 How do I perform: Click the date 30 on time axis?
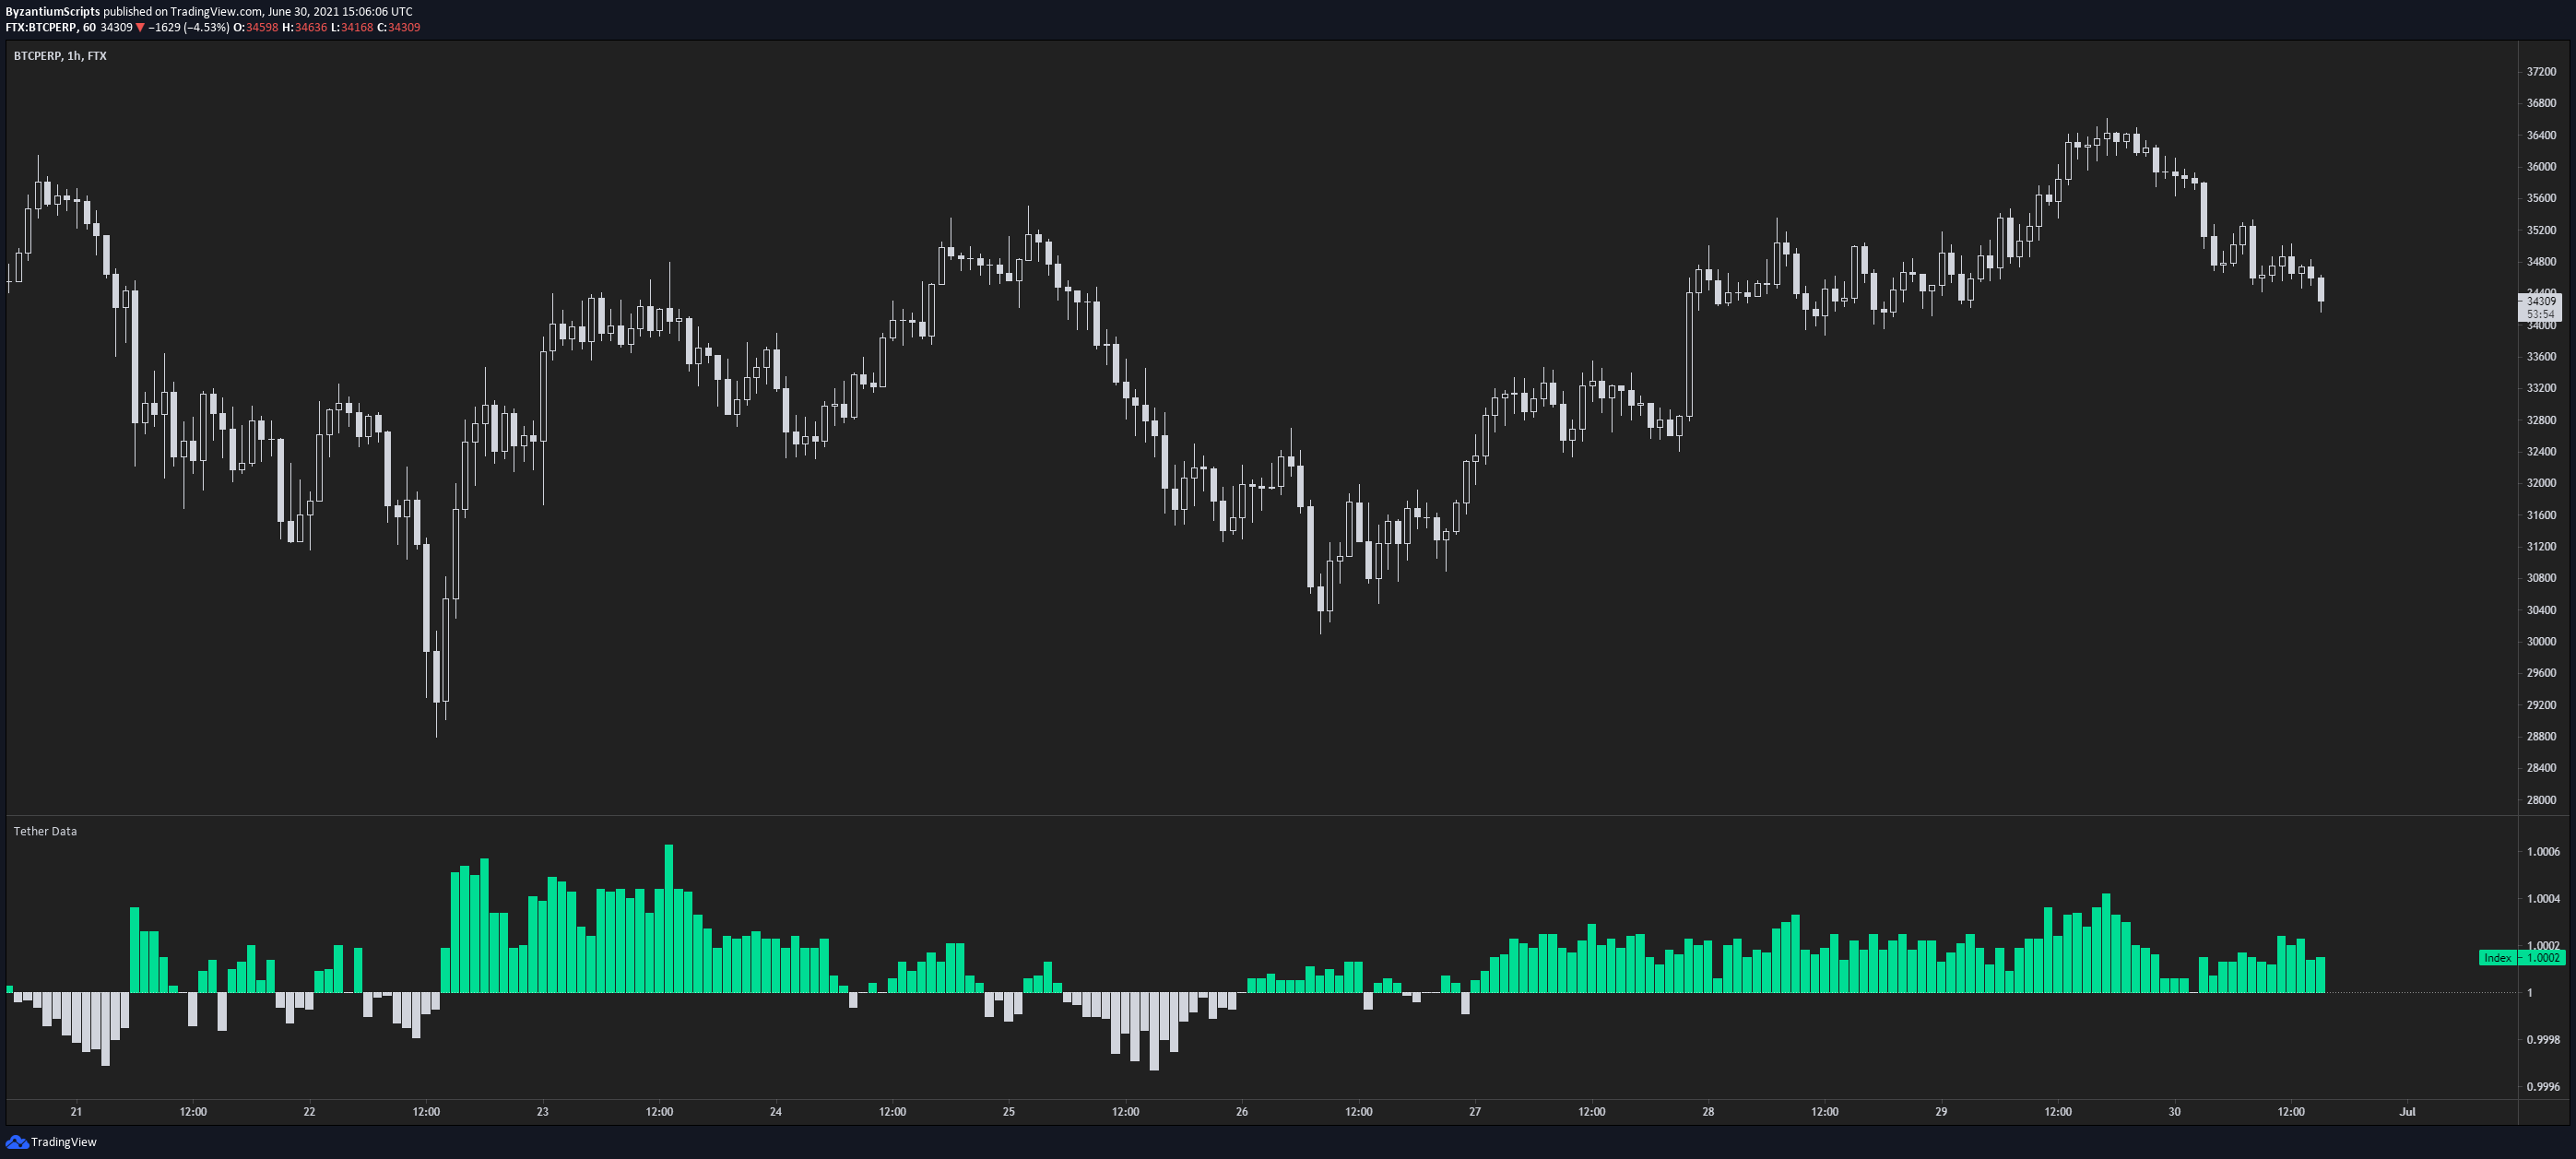(x=2173, y=1111)
